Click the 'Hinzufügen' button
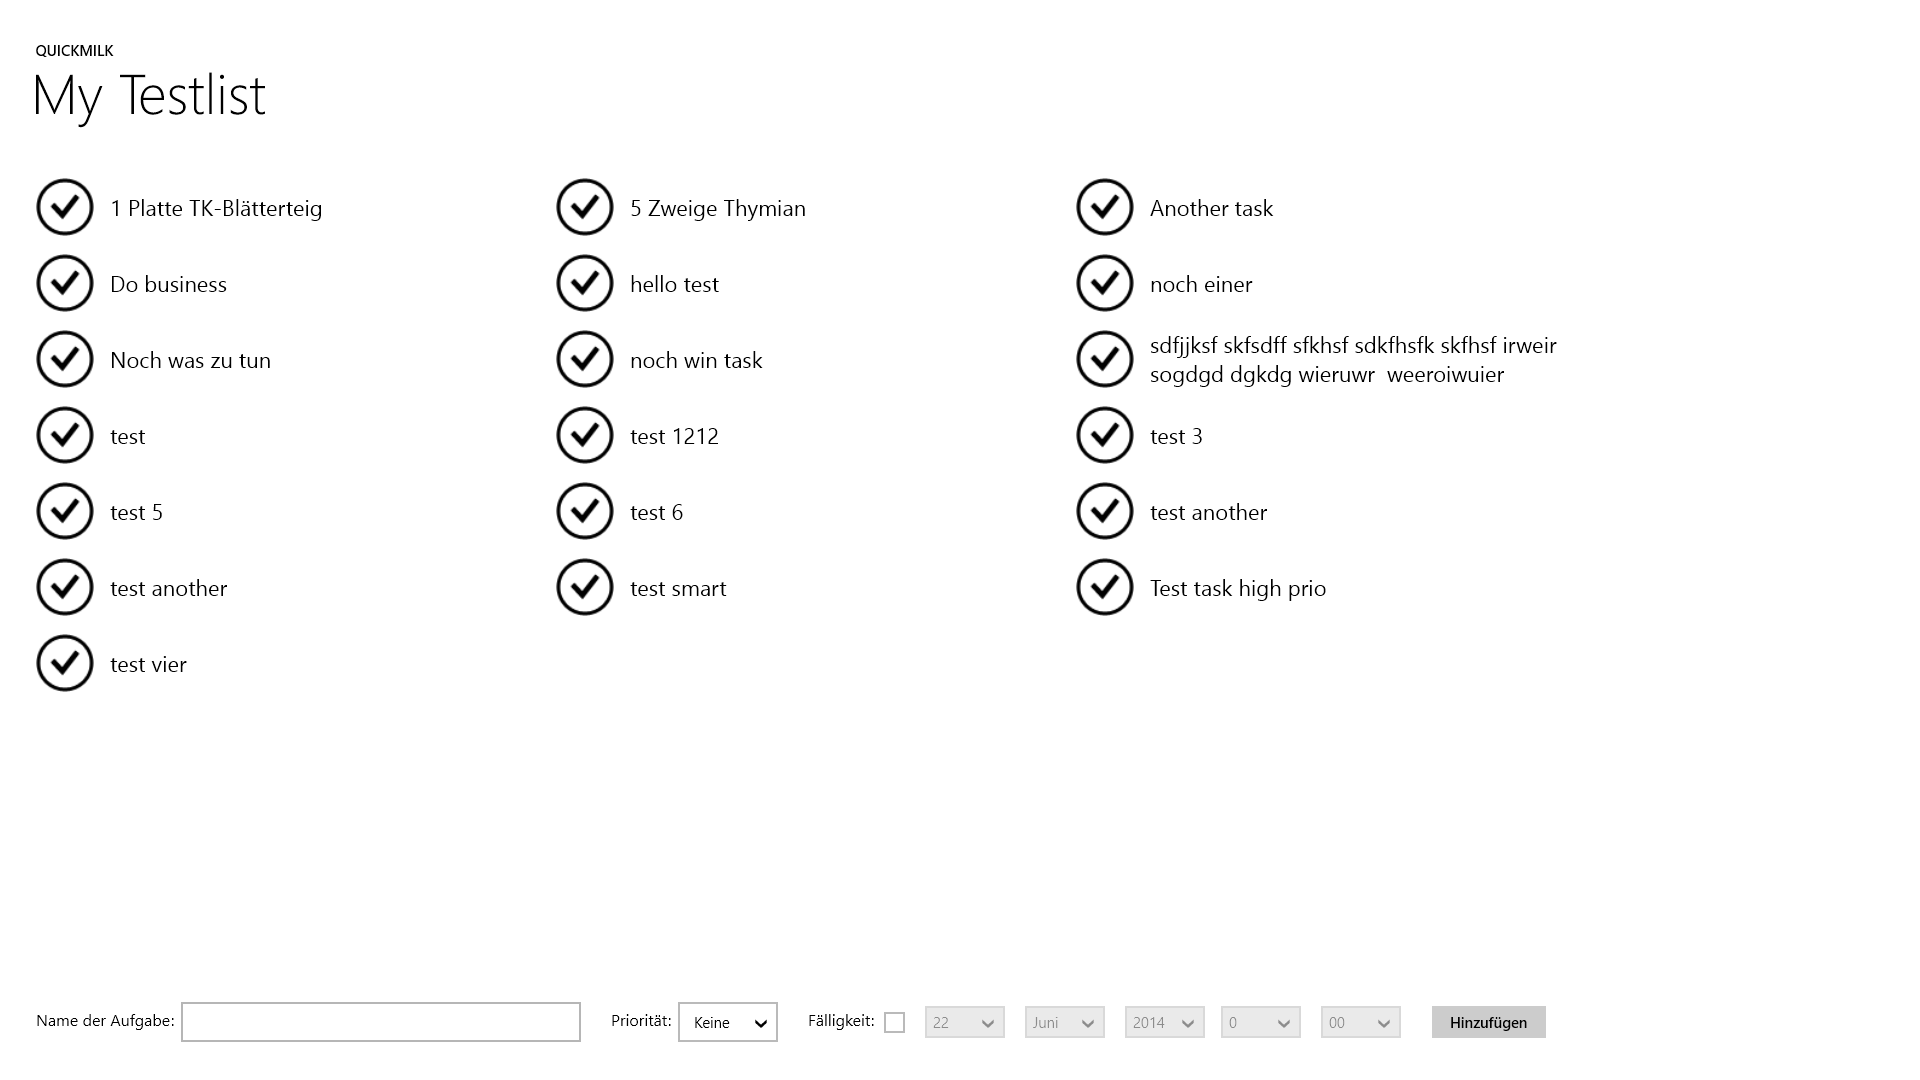 click(x=1488, y=1022)
